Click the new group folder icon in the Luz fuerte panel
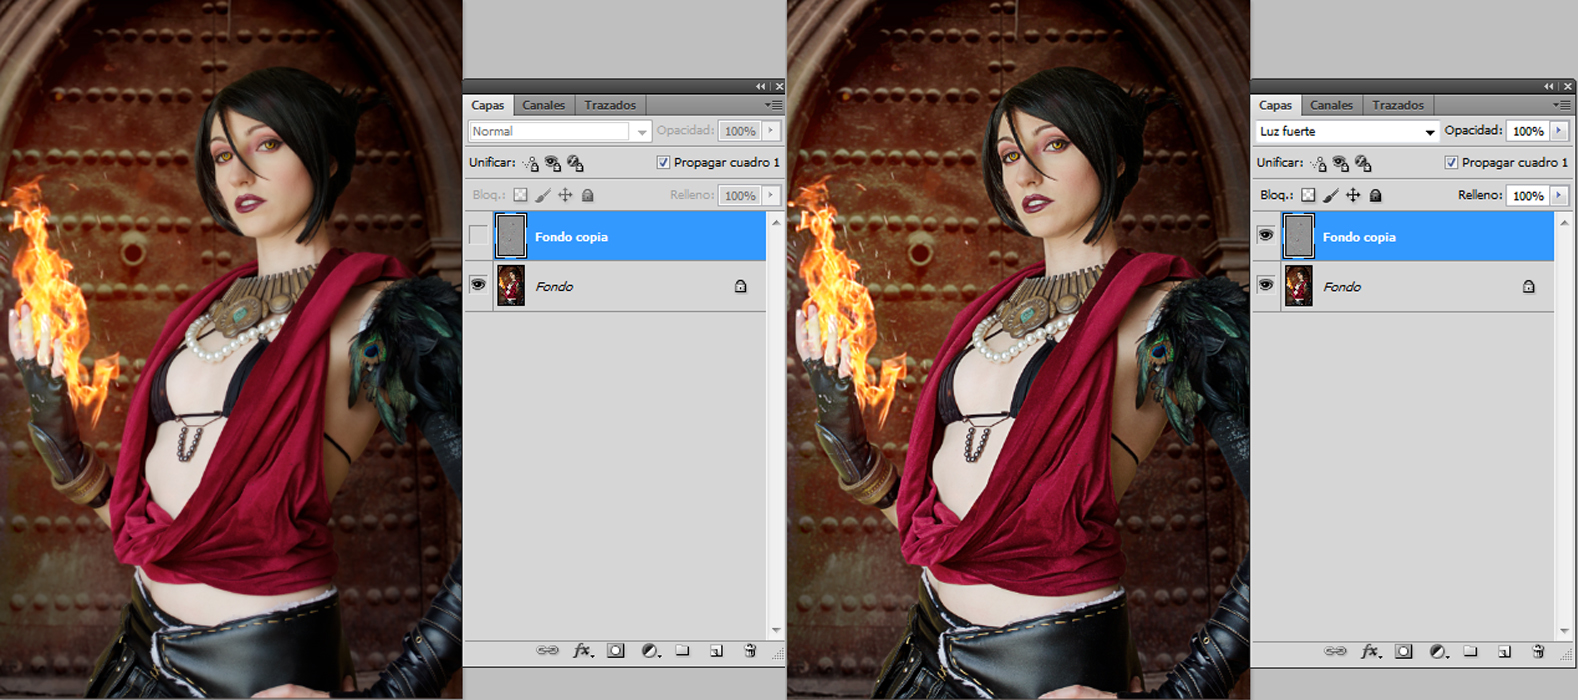The height and width of the screenshot is (700, 1578). pos(1470,651)
